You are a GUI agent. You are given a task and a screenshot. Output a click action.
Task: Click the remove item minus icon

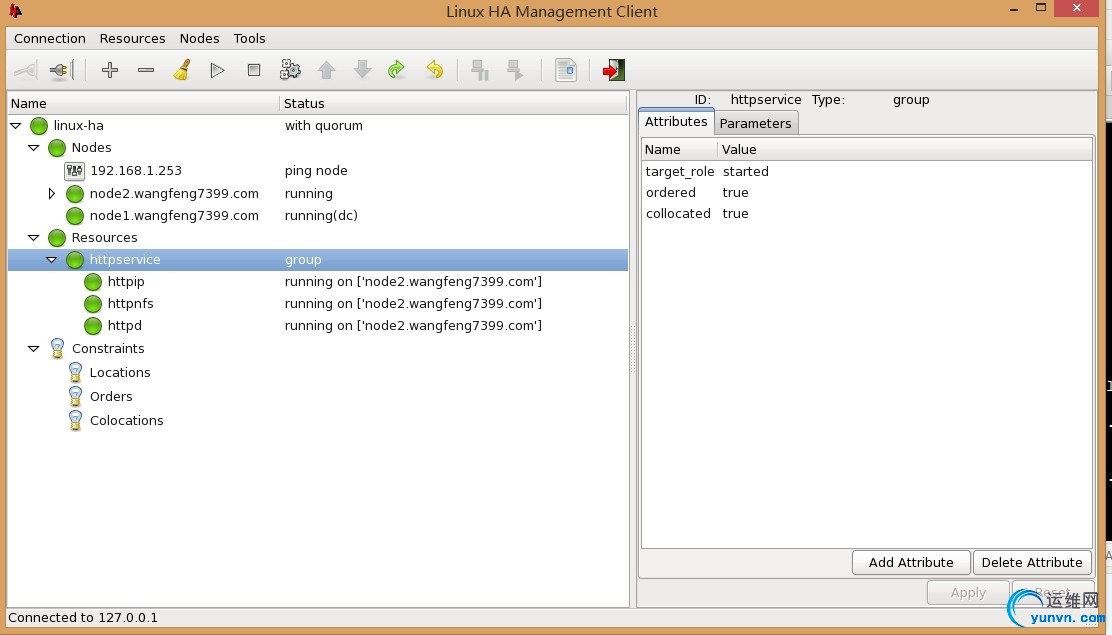point(146,70)
